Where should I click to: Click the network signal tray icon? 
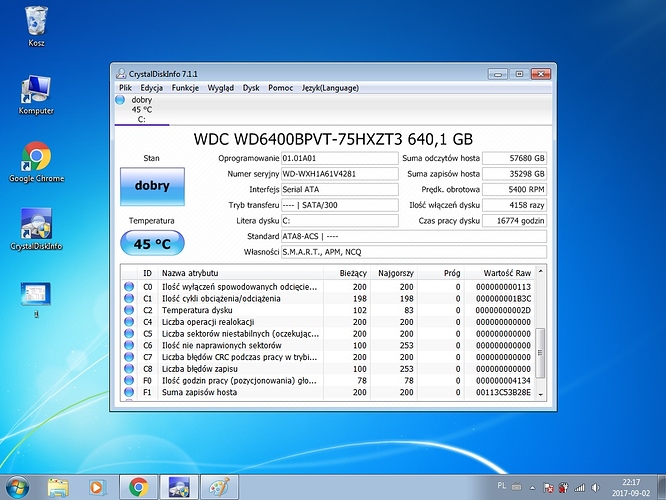click(579, 488)
